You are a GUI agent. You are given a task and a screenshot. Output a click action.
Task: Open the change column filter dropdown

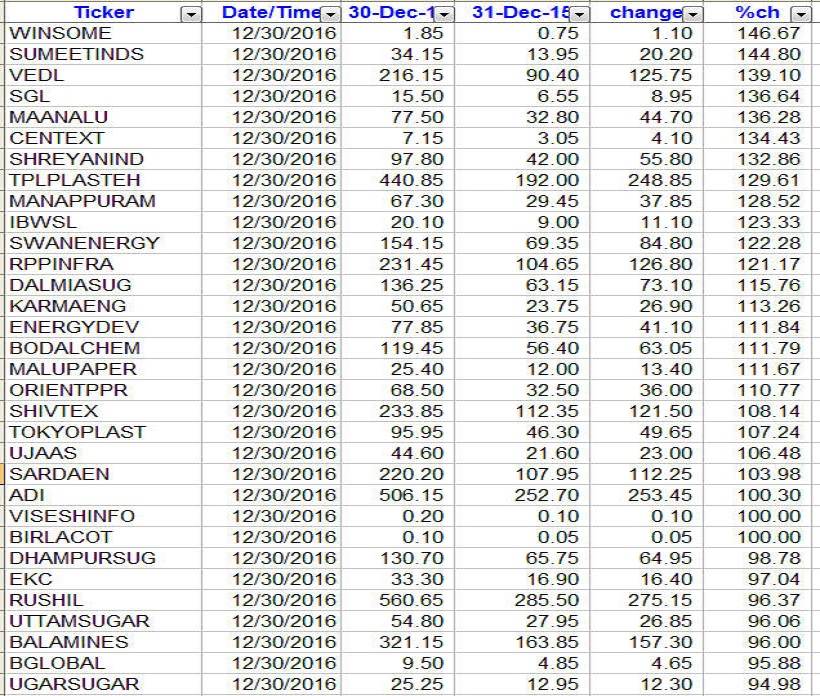pyautogui.click(x=693, y=15)
